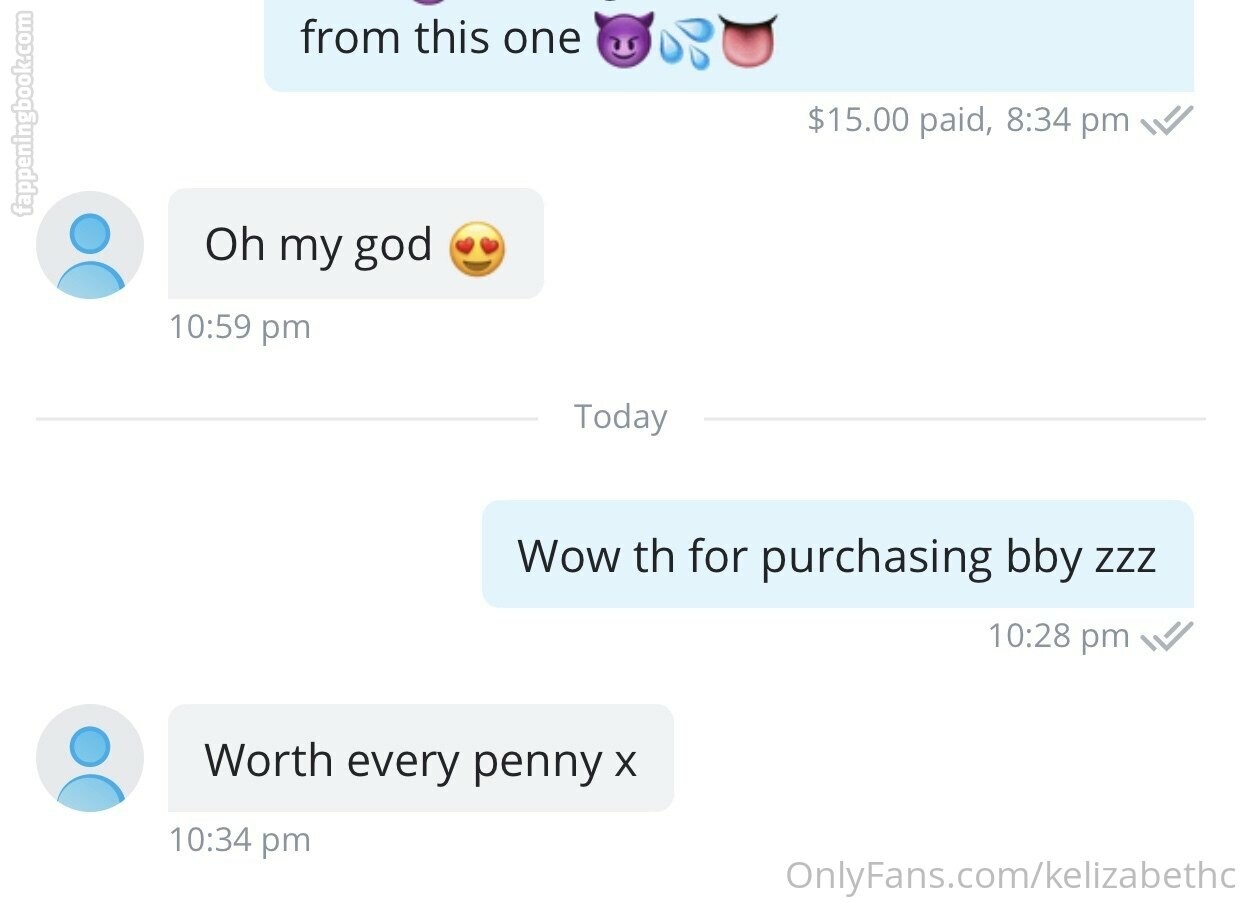Click the tongue emoji in message
Image resolution: width=1242 pixels, height=903 pixels.
[x=746, y=40]
